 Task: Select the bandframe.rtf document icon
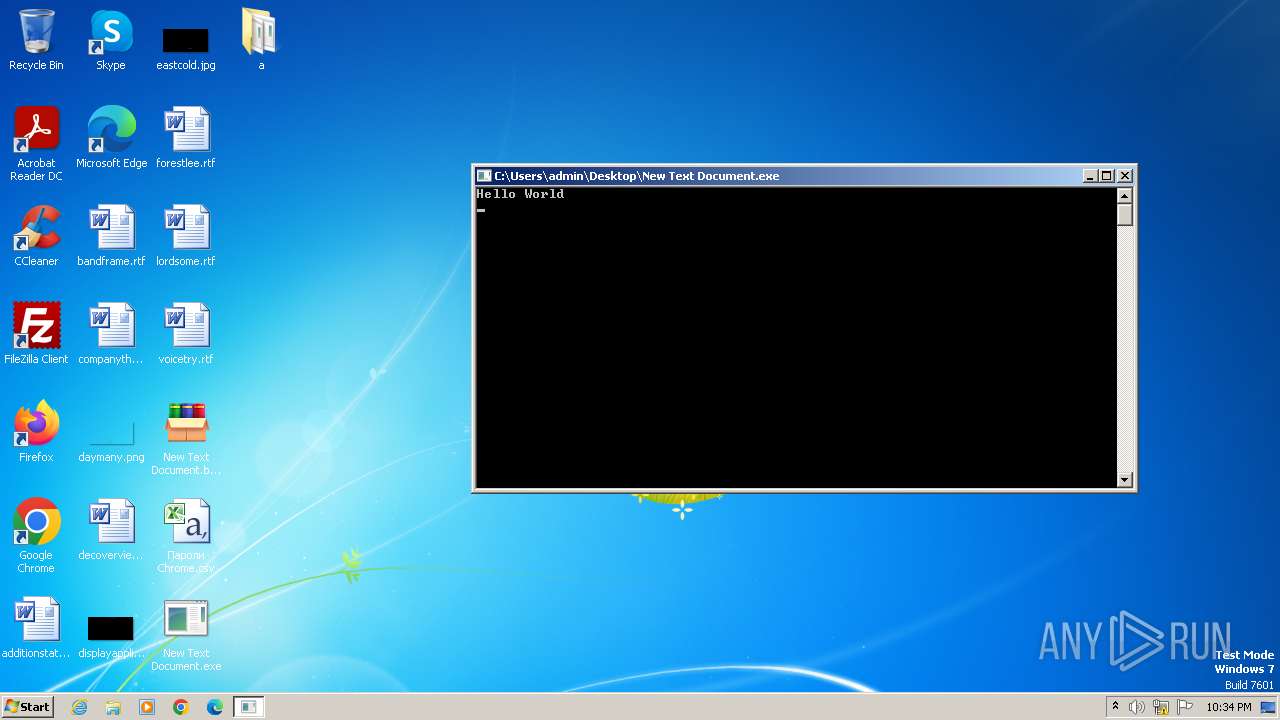click(x=111, y=236)
